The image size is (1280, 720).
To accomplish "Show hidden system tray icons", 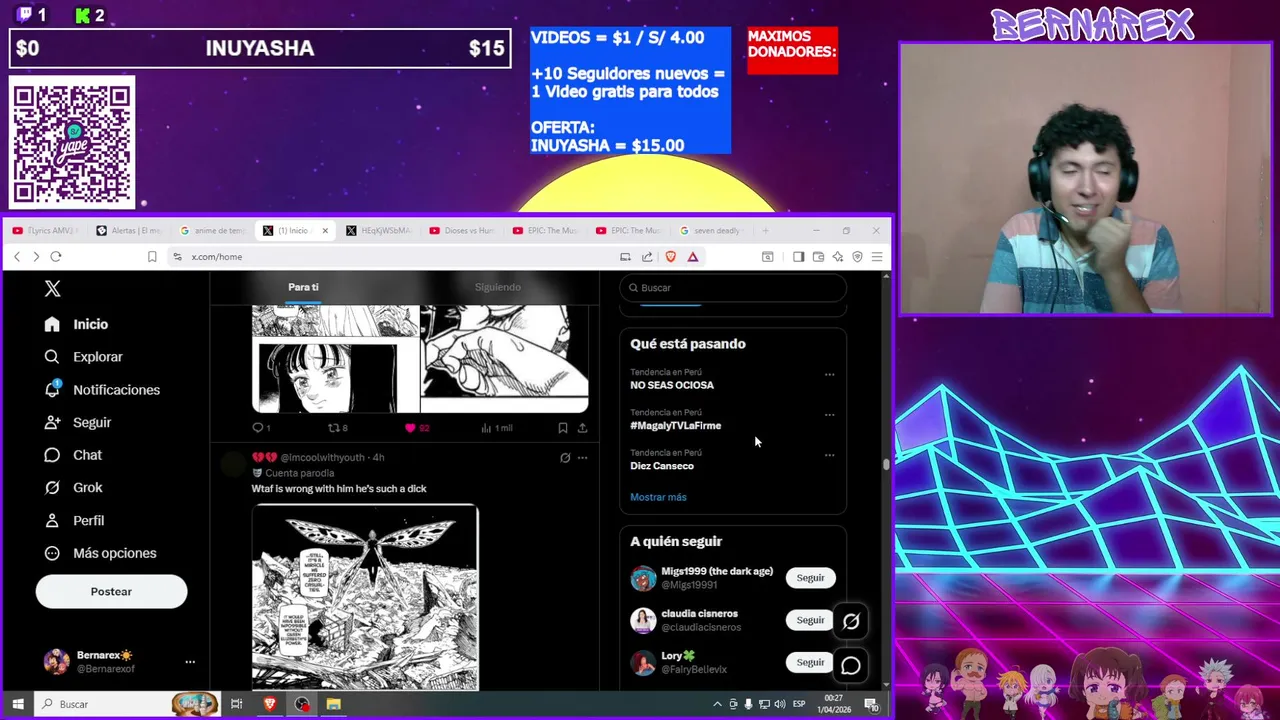I will click(x=717, y=704).
